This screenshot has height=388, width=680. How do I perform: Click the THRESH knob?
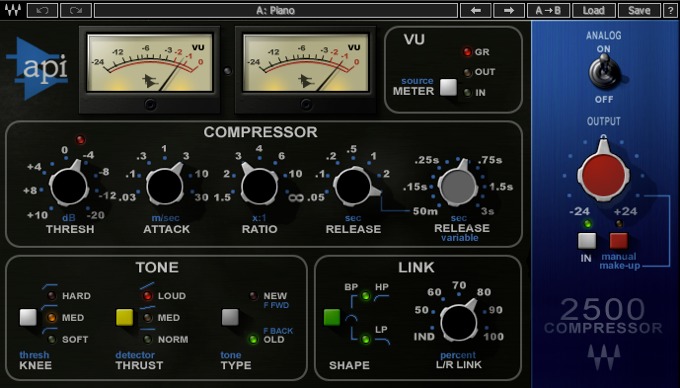pyautogui.click(x=69, y=186)
